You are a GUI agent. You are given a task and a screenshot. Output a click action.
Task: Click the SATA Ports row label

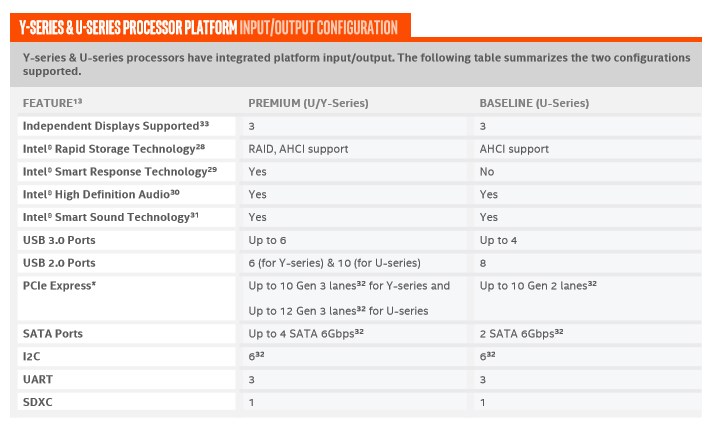click(x=53, y=332)
